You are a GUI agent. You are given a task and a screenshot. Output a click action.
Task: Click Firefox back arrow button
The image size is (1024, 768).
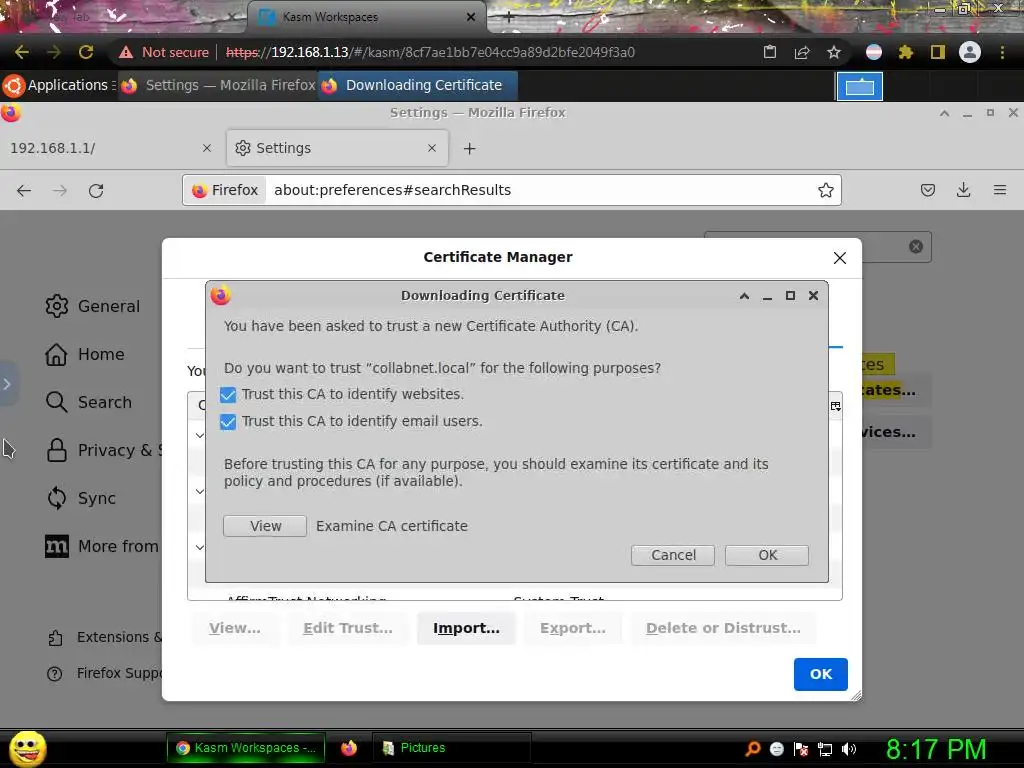point(24,191)
